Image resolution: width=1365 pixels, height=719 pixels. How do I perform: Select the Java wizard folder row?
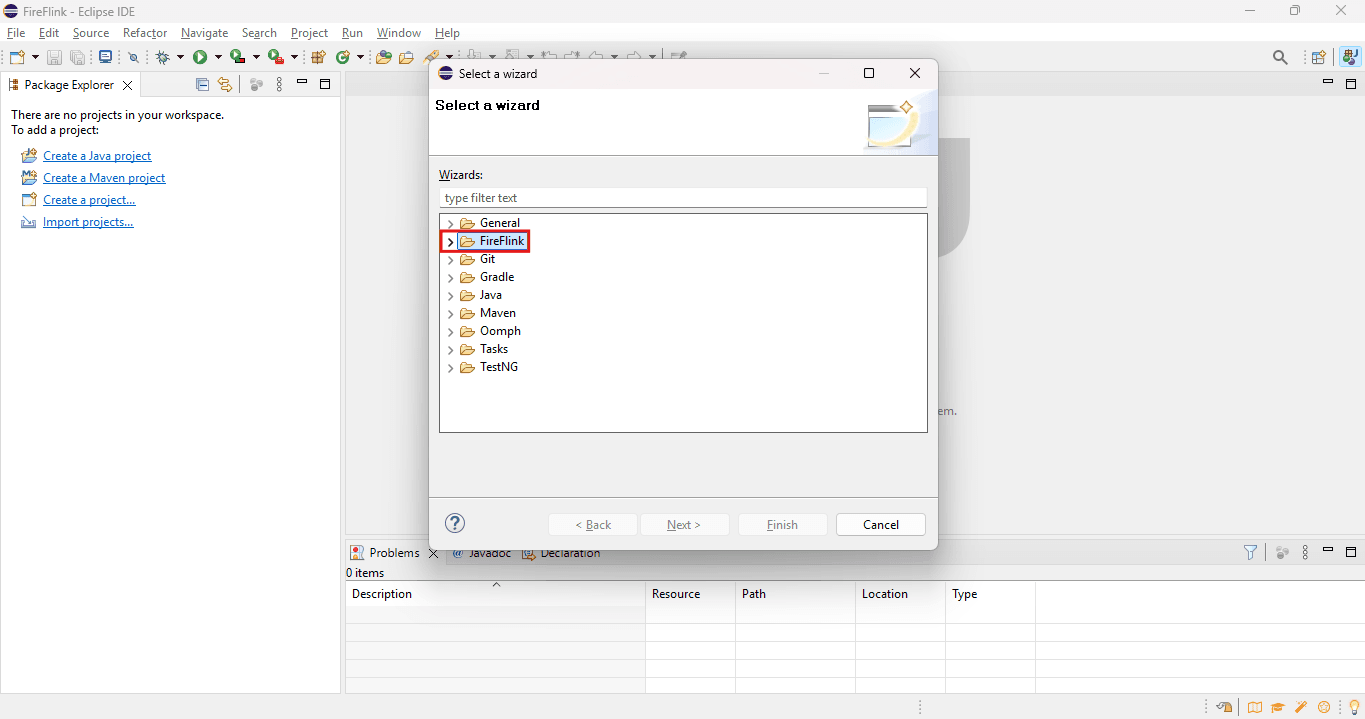pyautogui.click(x=481, y=295)
